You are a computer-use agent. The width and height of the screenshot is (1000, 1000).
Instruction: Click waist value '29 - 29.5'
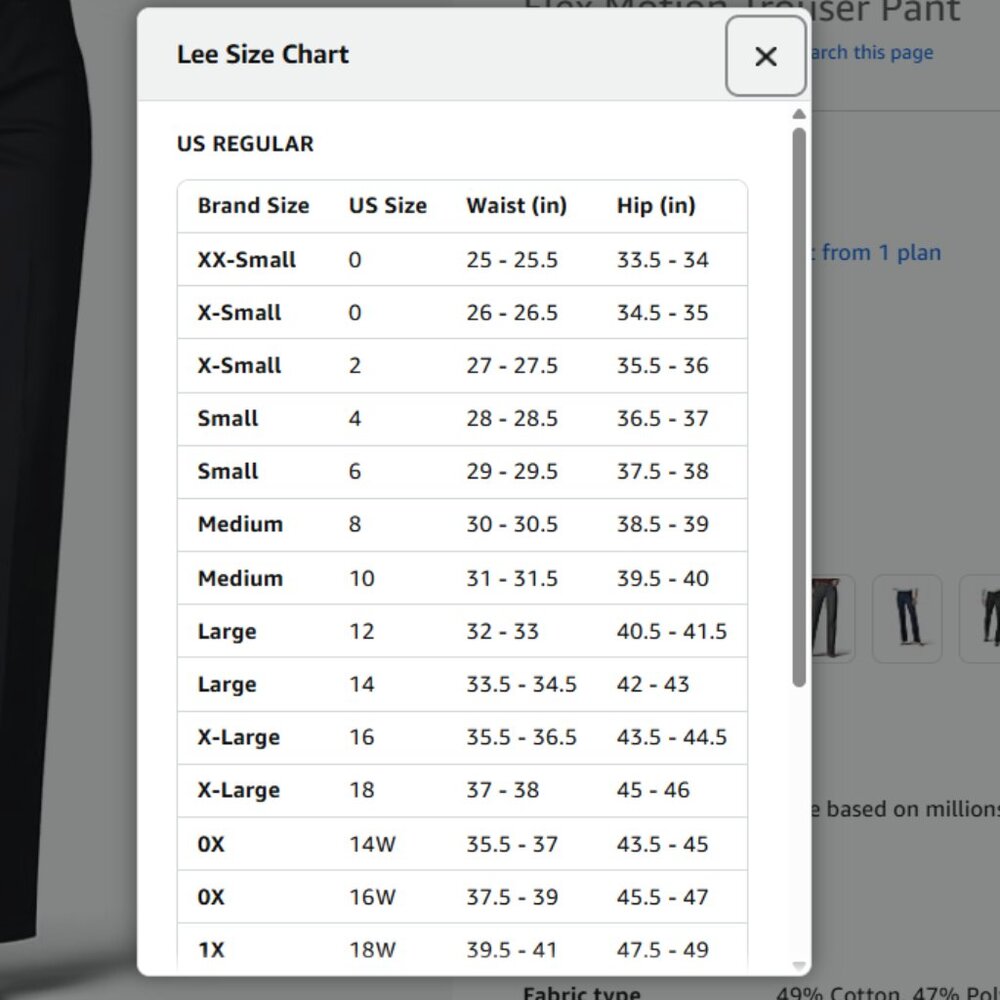tap(512, 471)
